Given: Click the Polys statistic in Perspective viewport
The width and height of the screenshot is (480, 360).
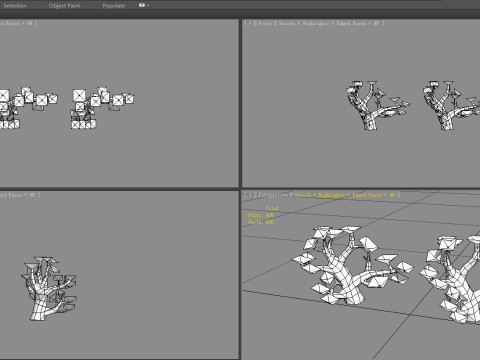Looking at the screenshot, I should click(x=260, y=215).
